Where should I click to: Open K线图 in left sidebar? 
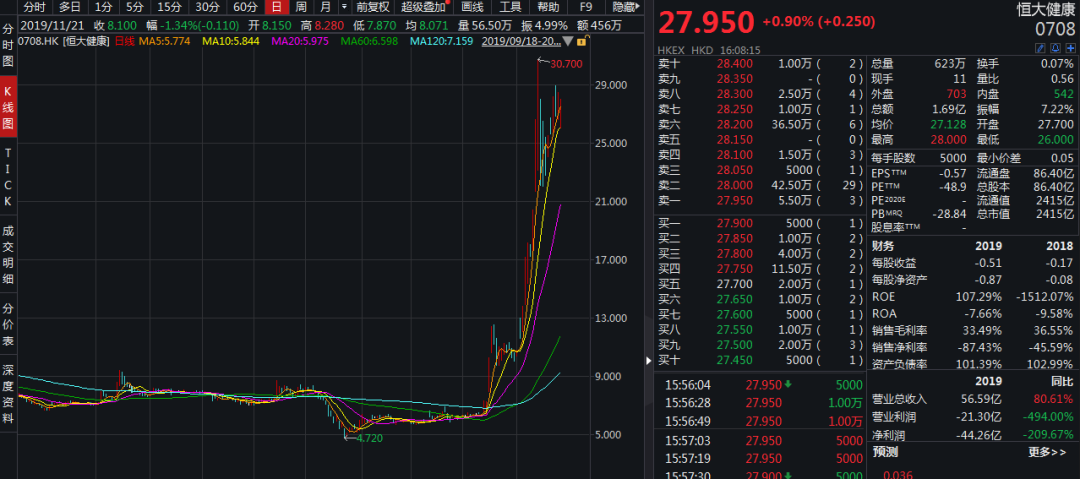8,108
